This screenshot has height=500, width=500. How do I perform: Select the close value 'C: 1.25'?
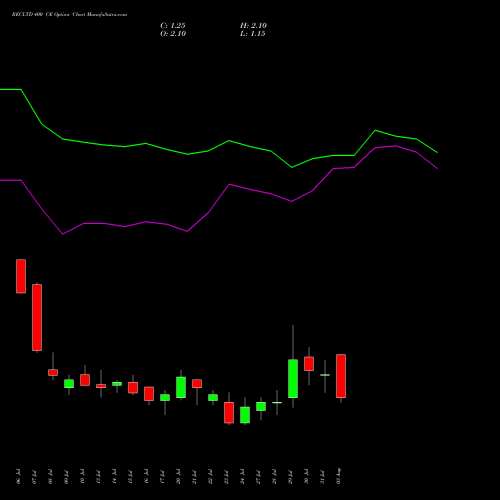173,26
